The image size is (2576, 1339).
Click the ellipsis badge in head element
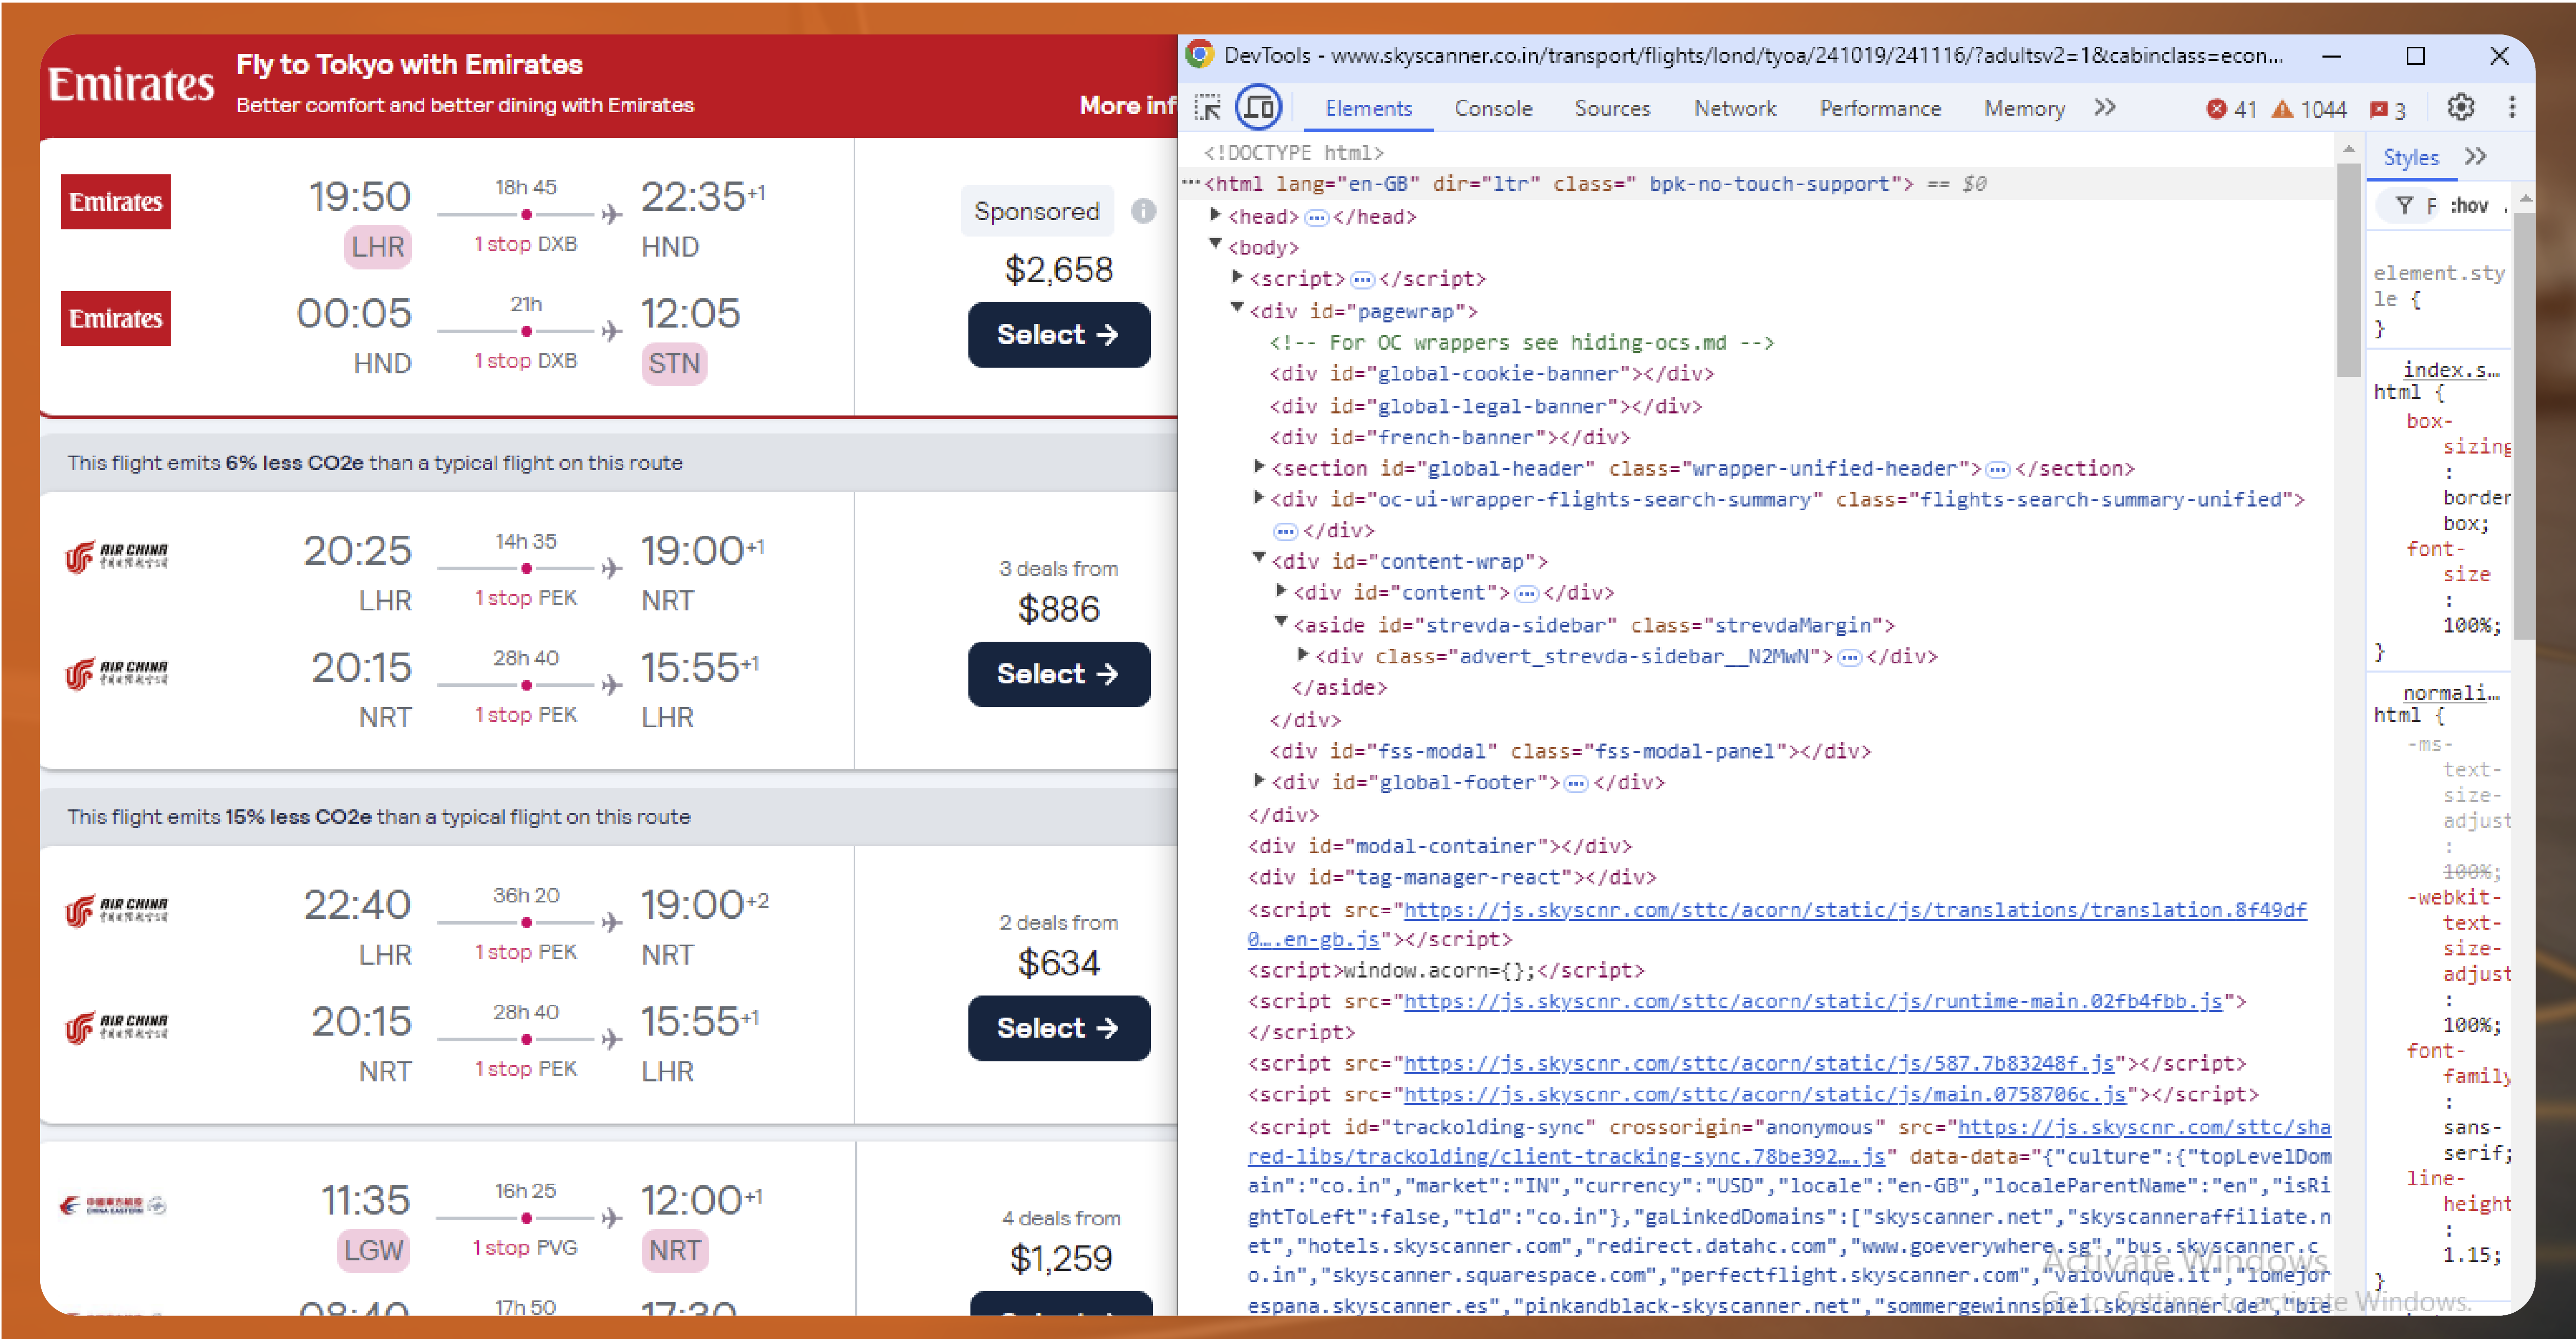tap(1316, 217)
